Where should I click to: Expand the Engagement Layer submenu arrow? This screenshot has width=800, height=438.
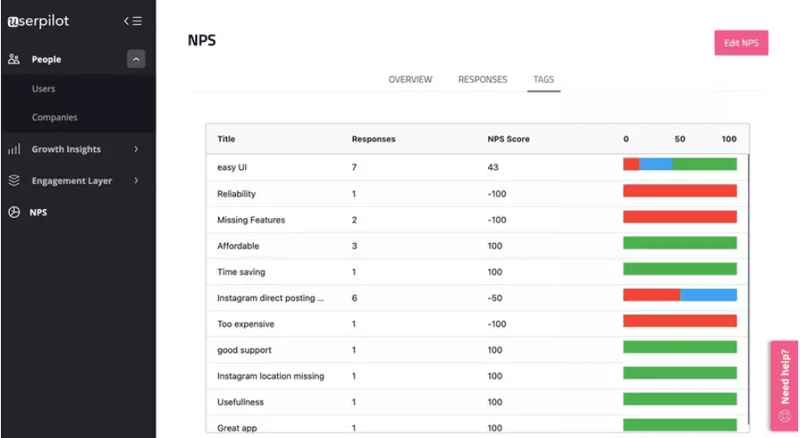(136, 181)
